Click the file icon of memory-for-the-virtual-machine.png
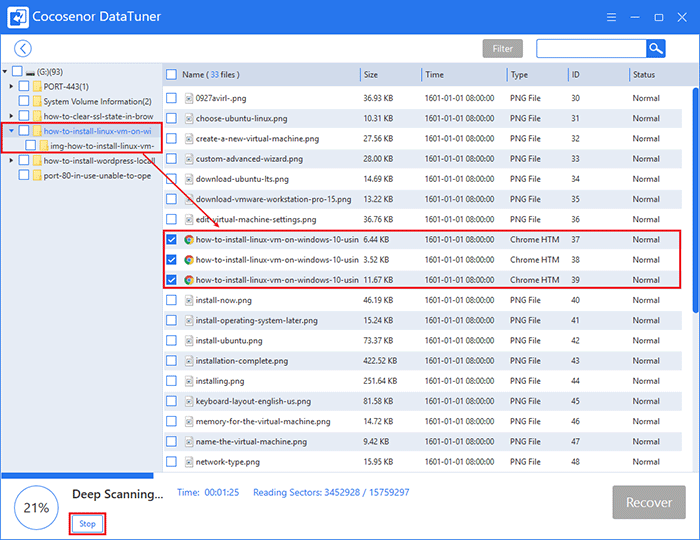 pos(189,421)
